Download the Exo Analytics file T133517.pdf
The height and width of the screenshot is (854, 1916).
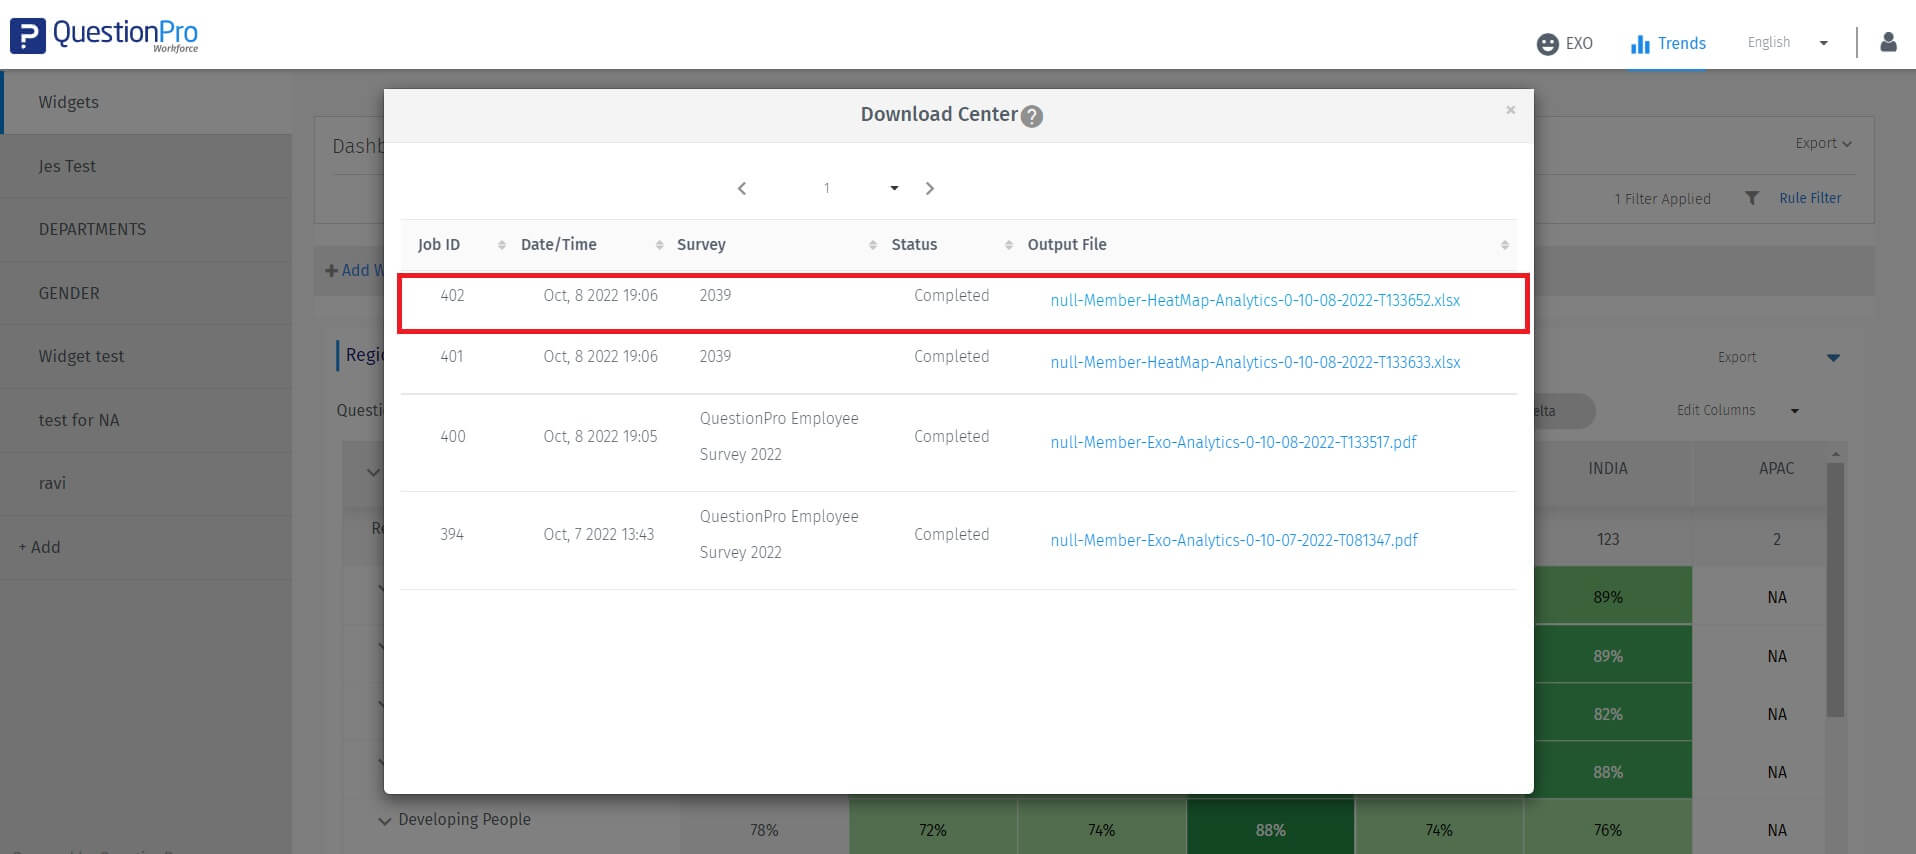point(1233,442)
